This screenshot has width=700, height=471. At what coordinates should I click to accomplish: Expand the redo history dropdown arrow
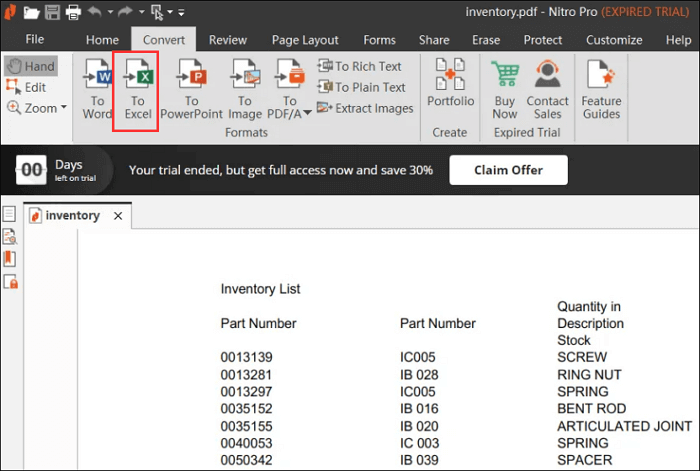tap(142, 13)
